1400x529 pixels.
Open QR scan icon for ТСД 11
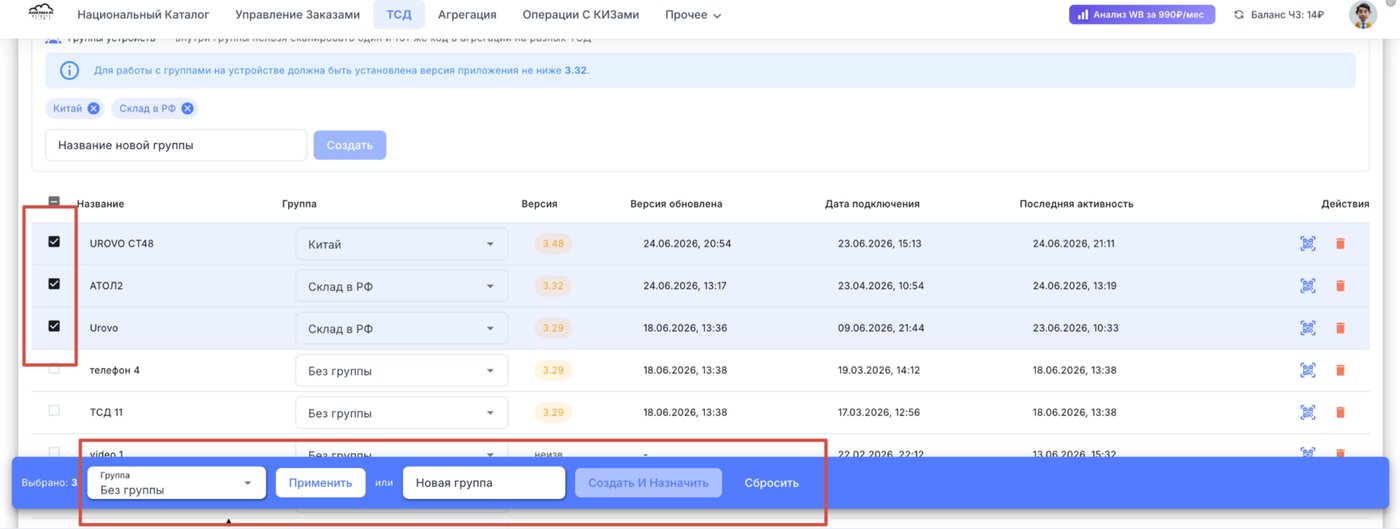click(x=1307, y=412)
